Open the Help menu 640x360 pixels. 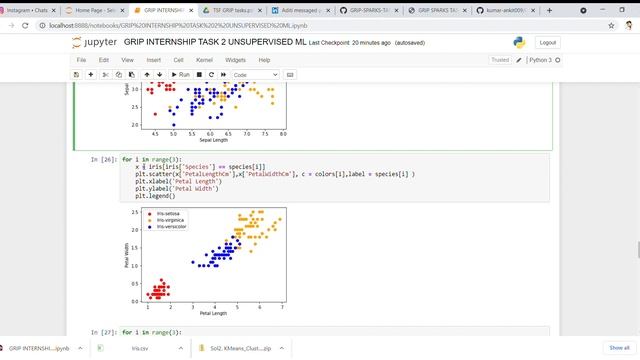pyautogui.click(x=264, y=60)
